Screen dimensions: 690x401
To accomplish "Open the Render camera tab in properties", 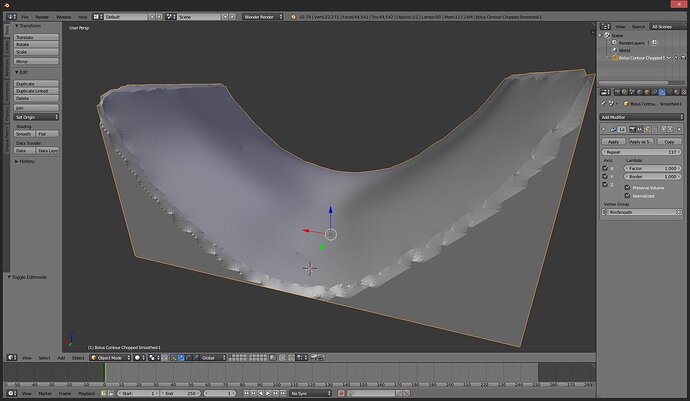I will click(617, 92).
